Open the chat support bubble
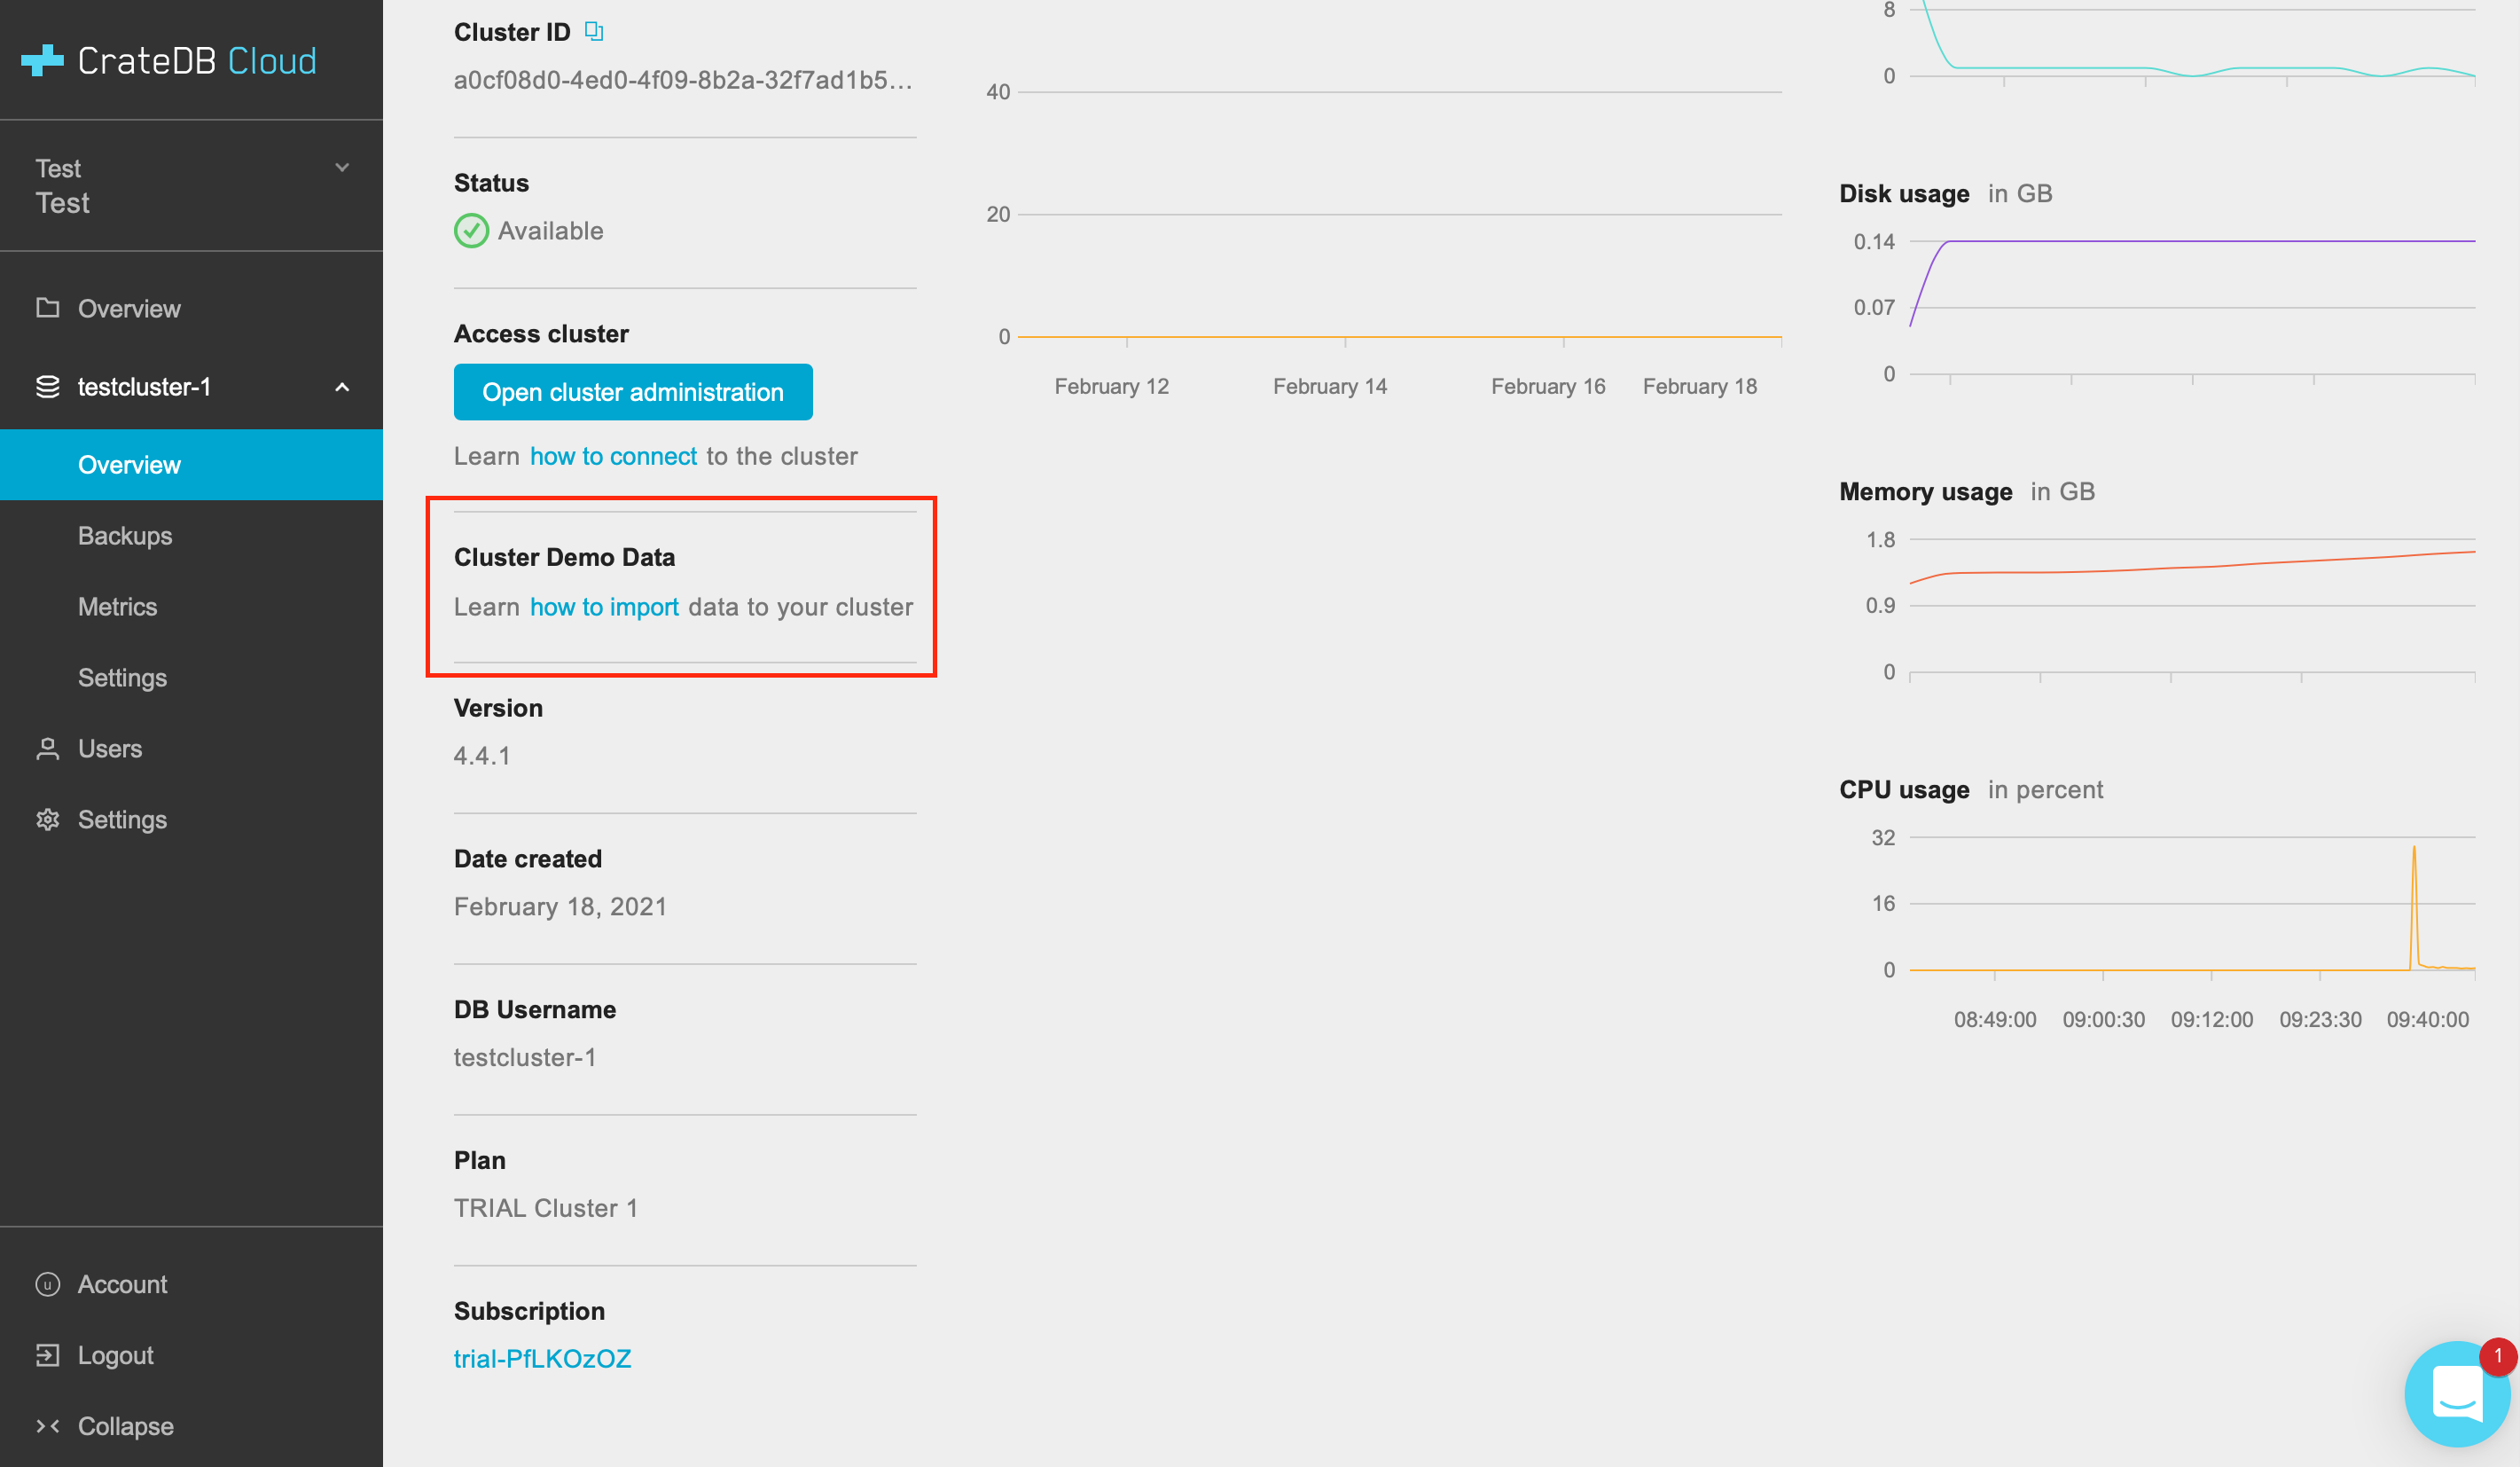 [2455, 1393]
